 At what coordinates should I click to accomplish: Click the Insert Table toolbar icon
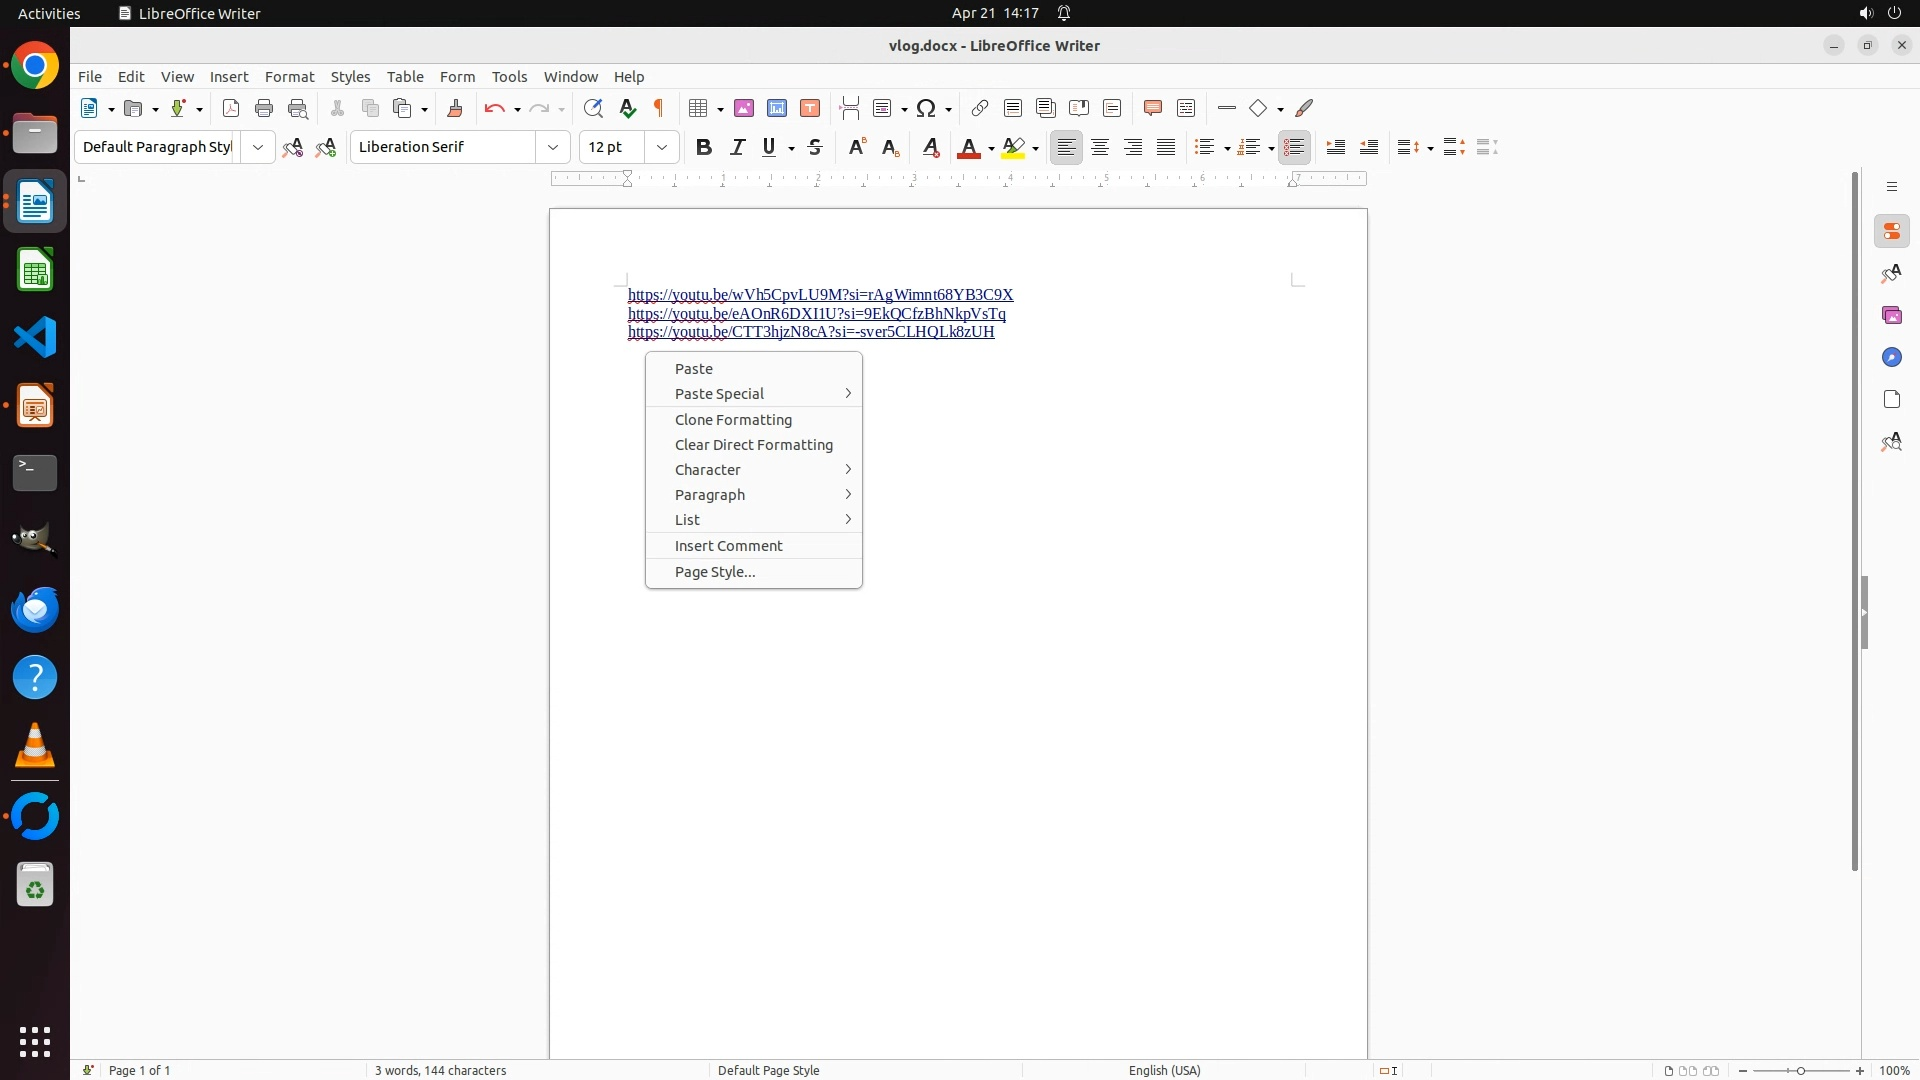(x=700, y=108)
